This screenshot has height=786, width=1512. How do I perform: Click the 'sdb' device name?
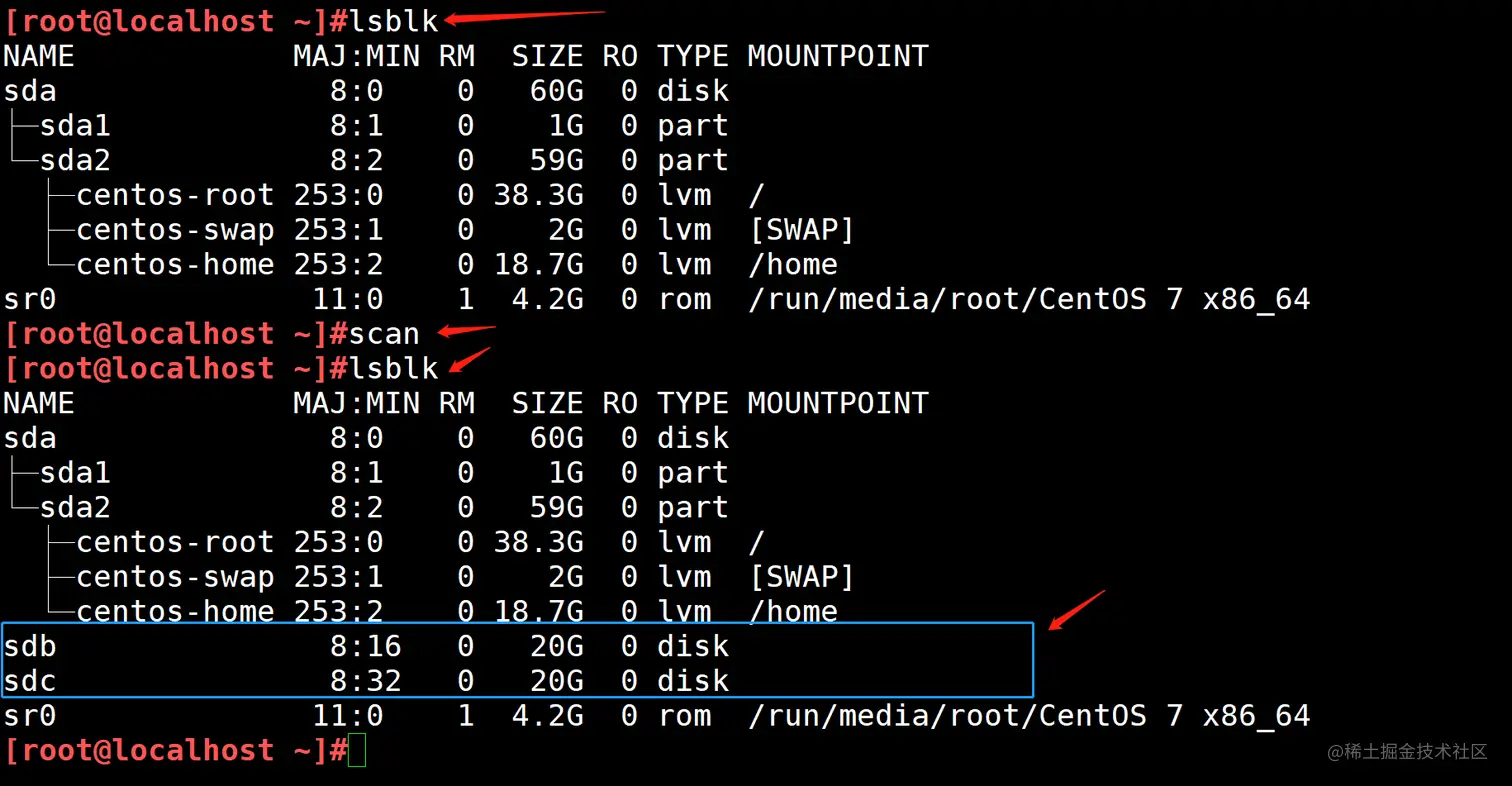click(x=30, y=646)
